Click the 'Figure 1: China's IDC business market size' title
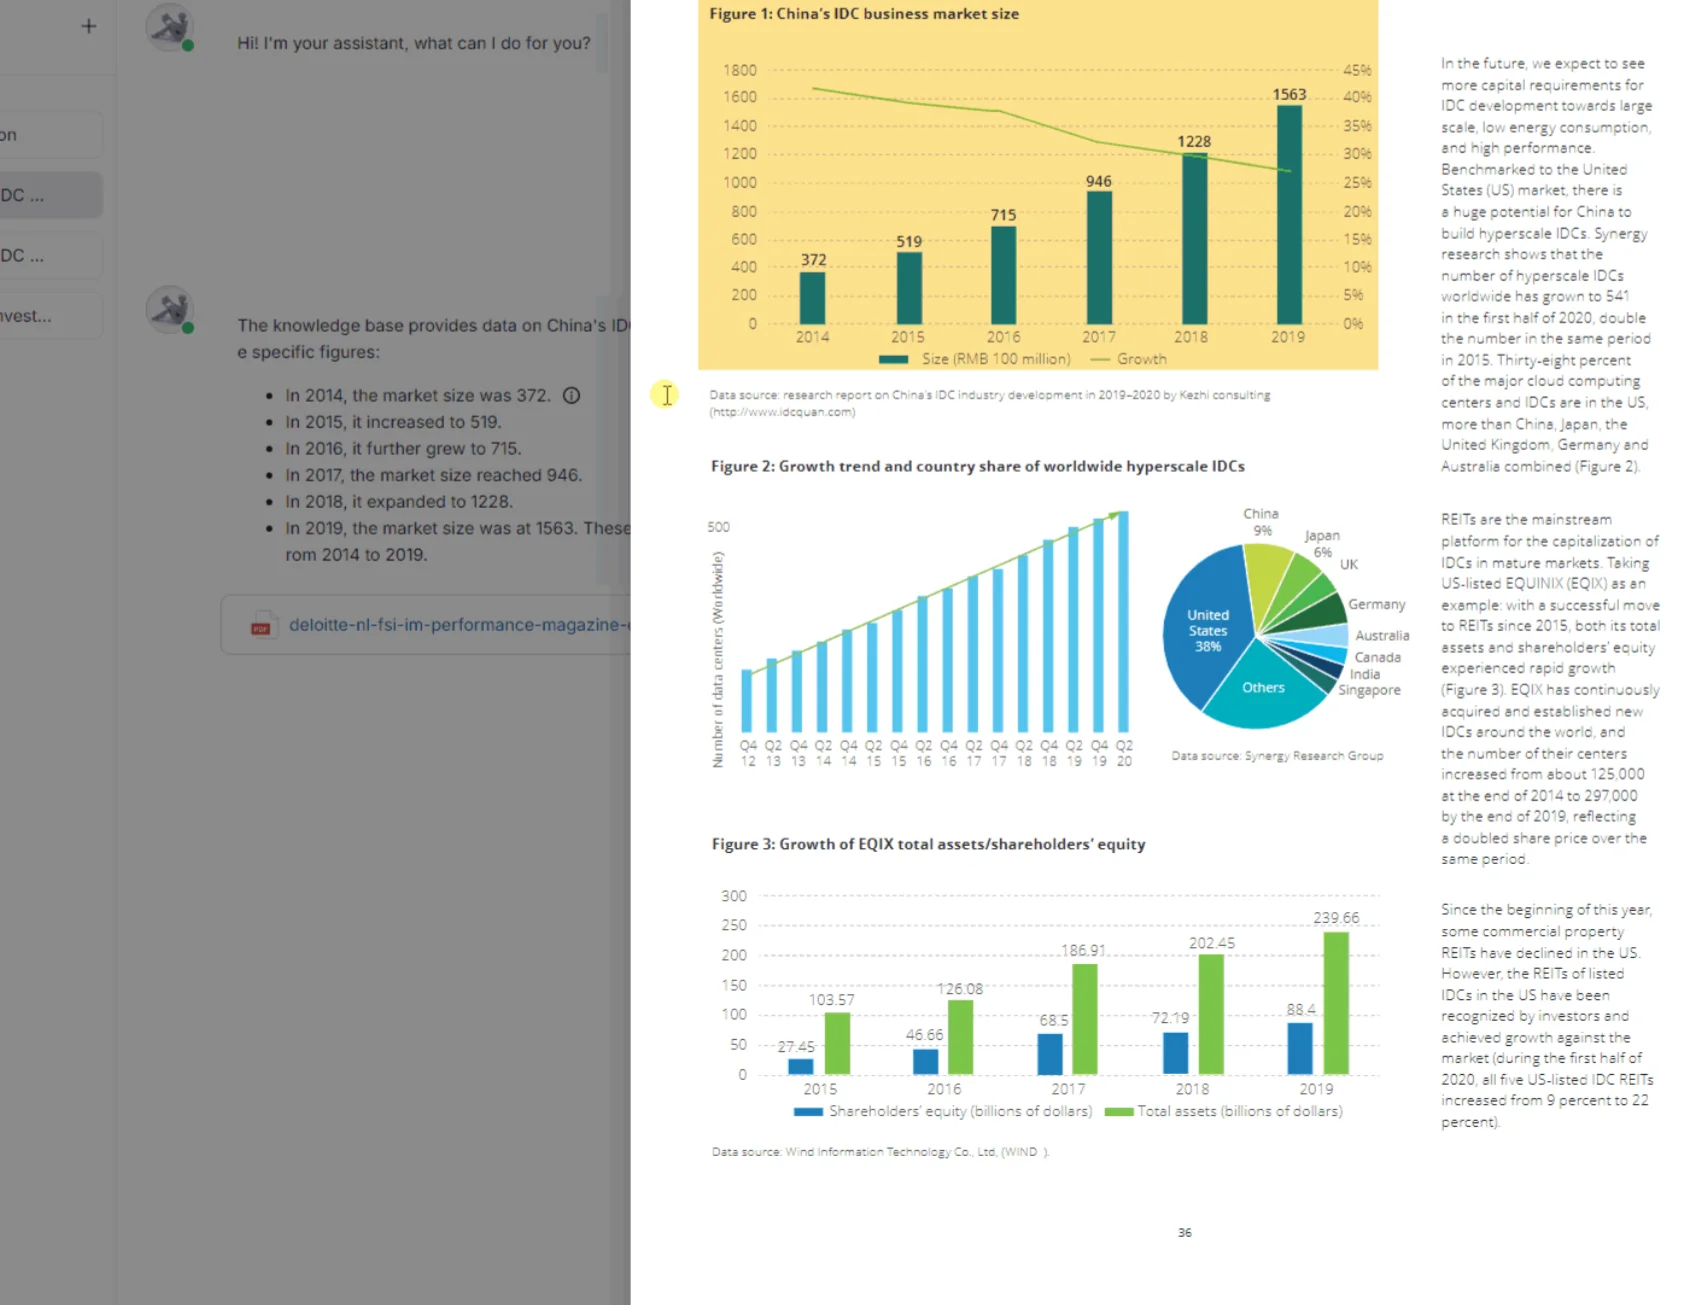This screenshot has width=1701, height=1305. 864,14
